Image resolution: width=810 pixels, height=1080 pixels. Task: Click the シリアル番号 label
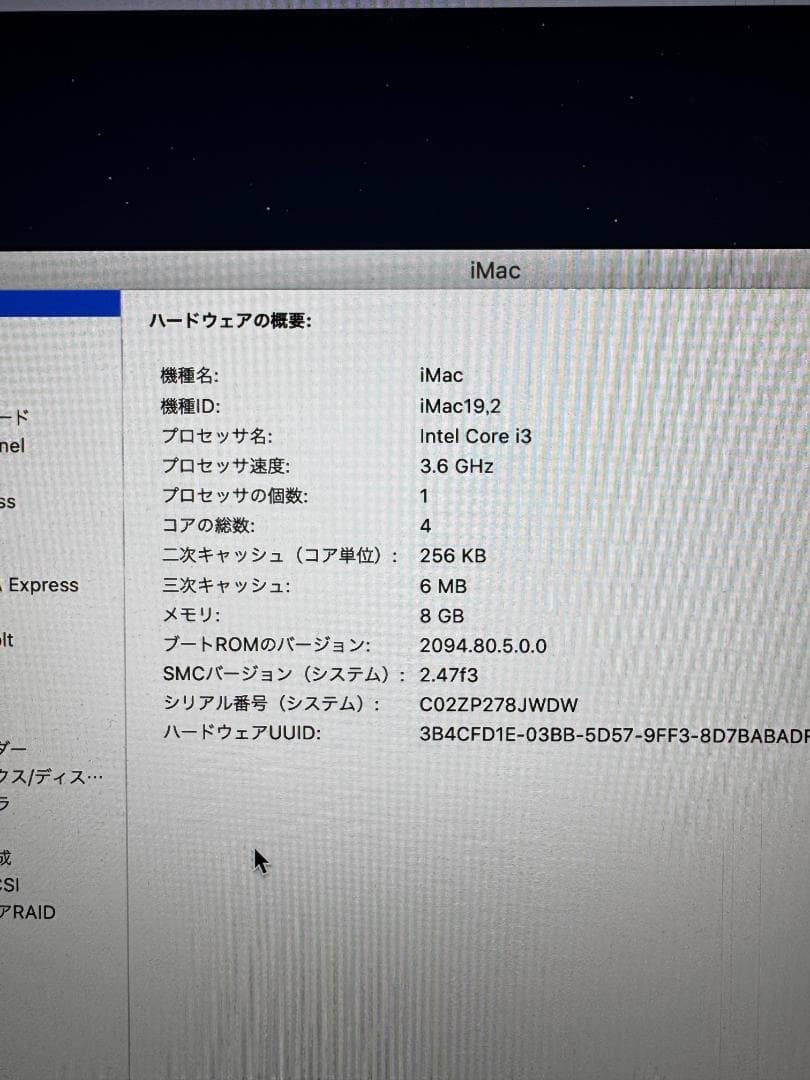(x=271, y=703)
